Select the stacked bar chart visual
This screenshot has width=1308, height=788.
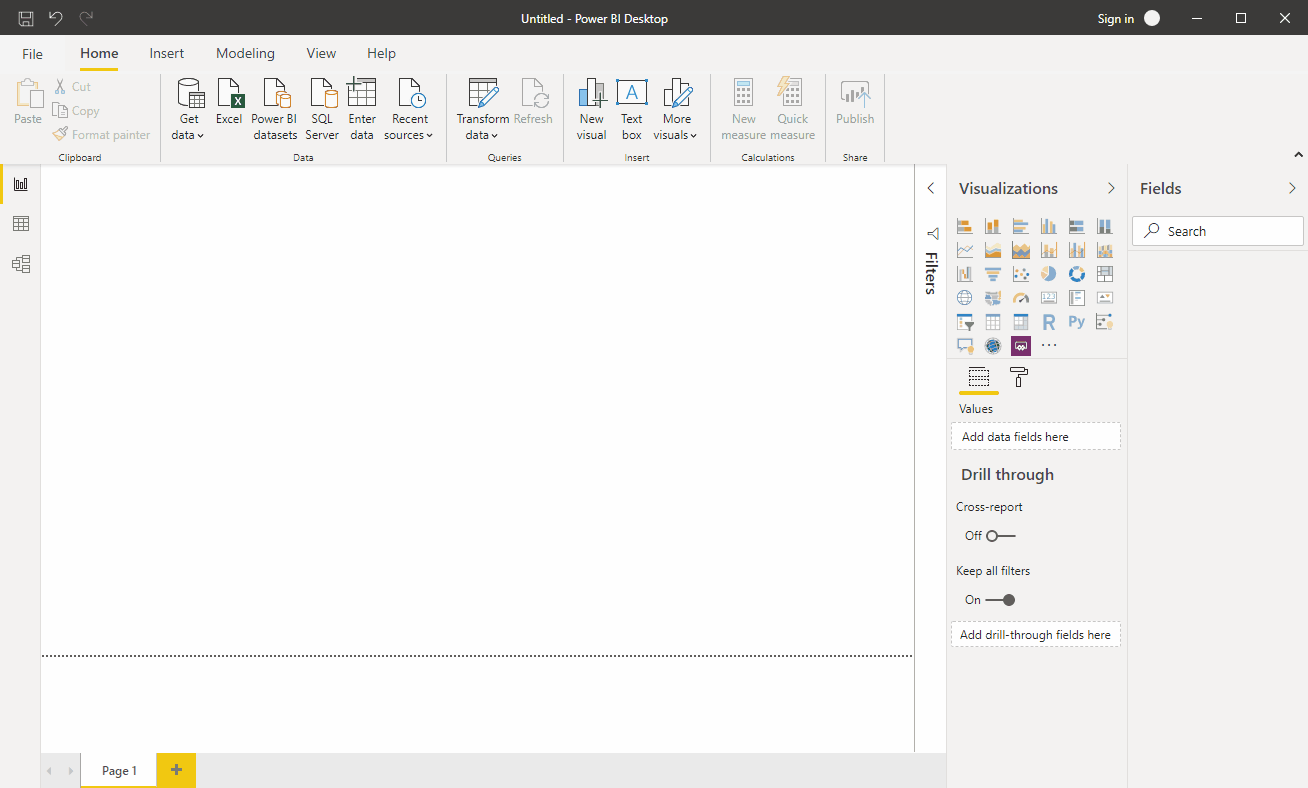click(965, 226)
